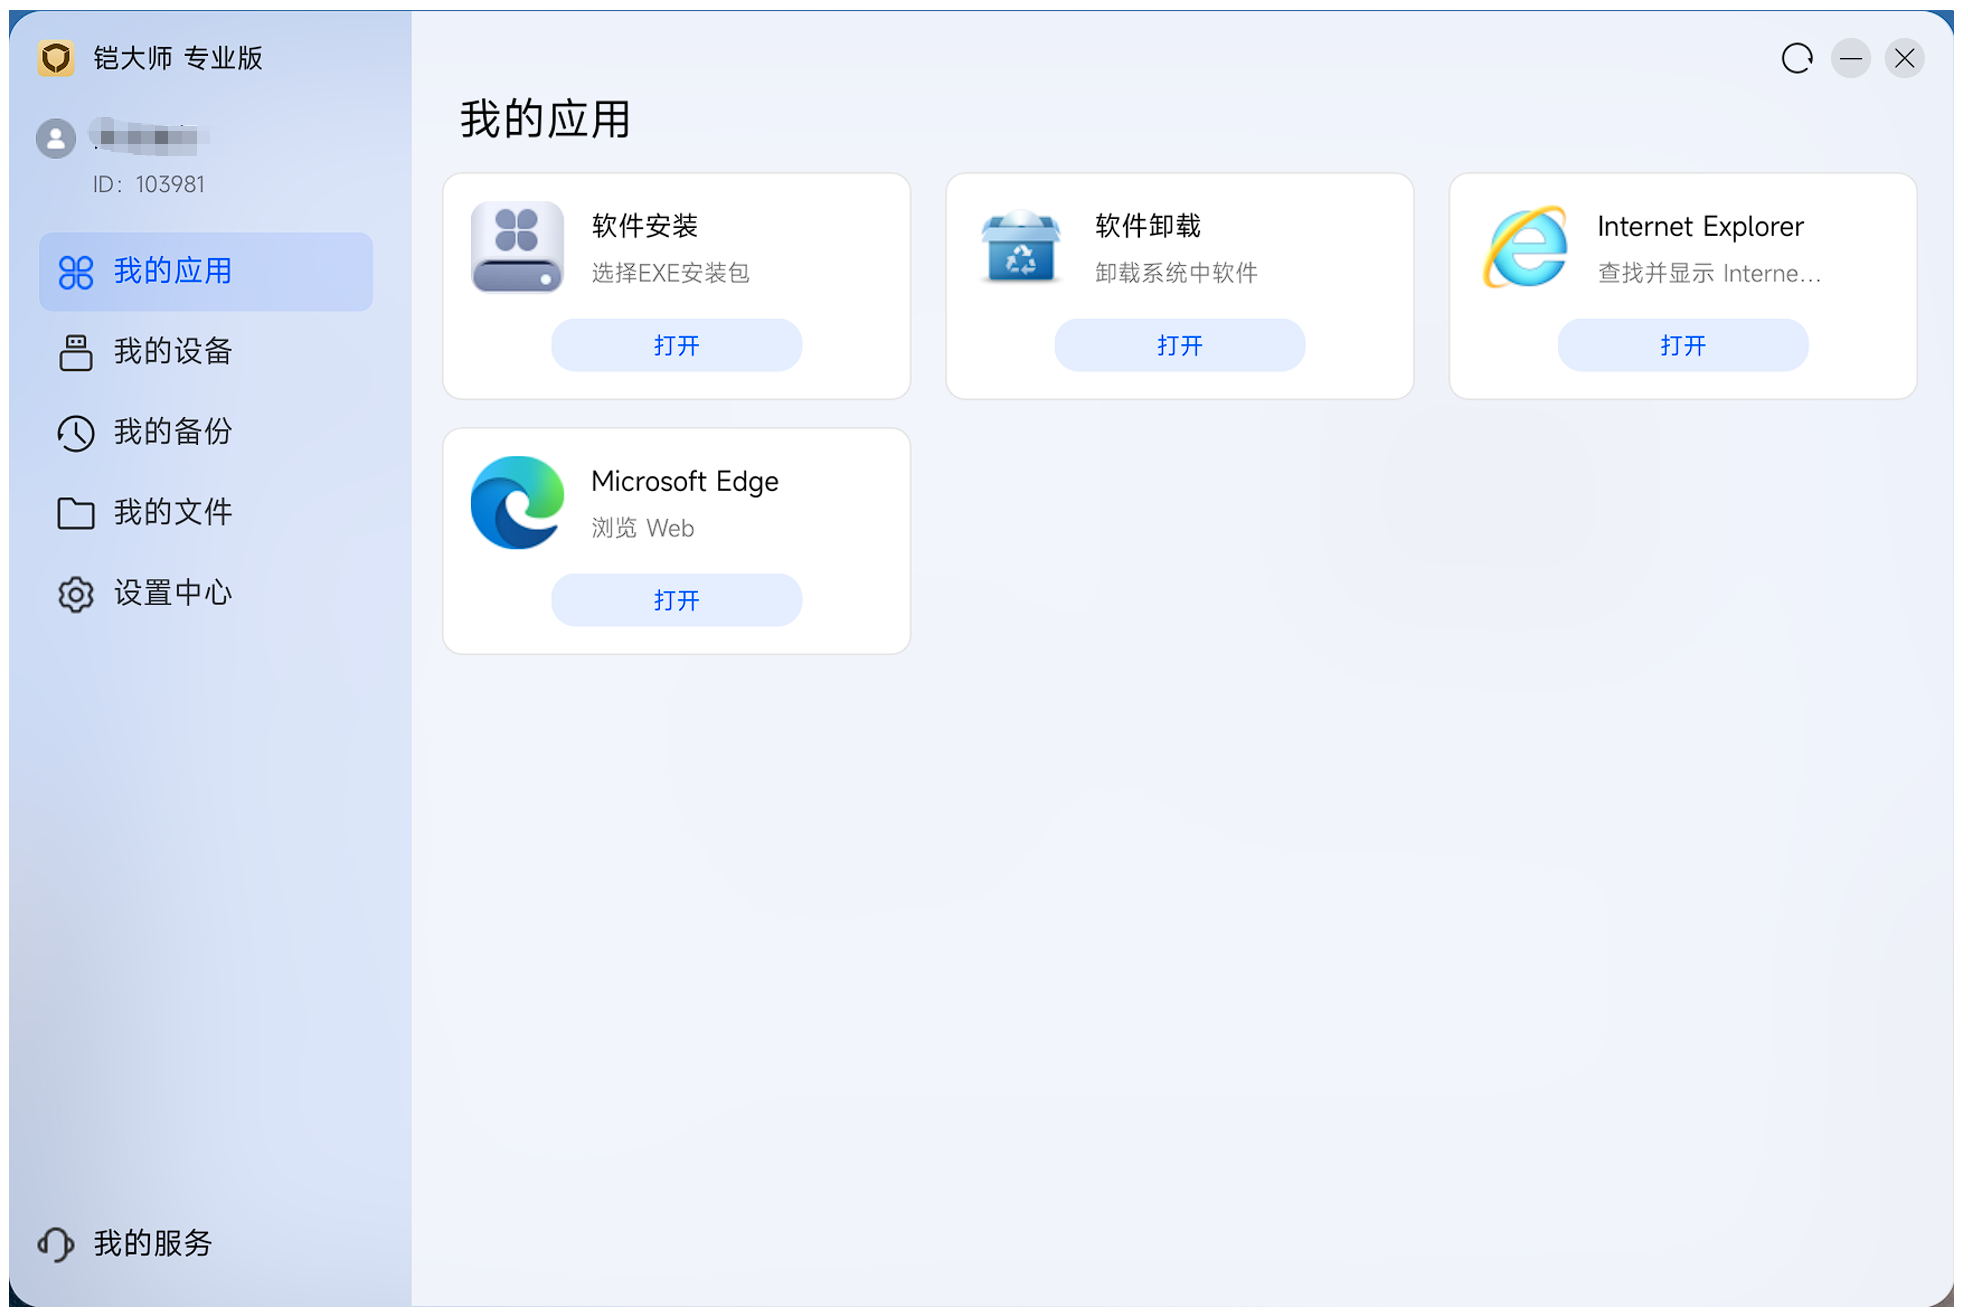This screenshot has width=1968, height=1314.
Task: Click the 我的服务 headset icon
Action: (x=56, y=1244)
